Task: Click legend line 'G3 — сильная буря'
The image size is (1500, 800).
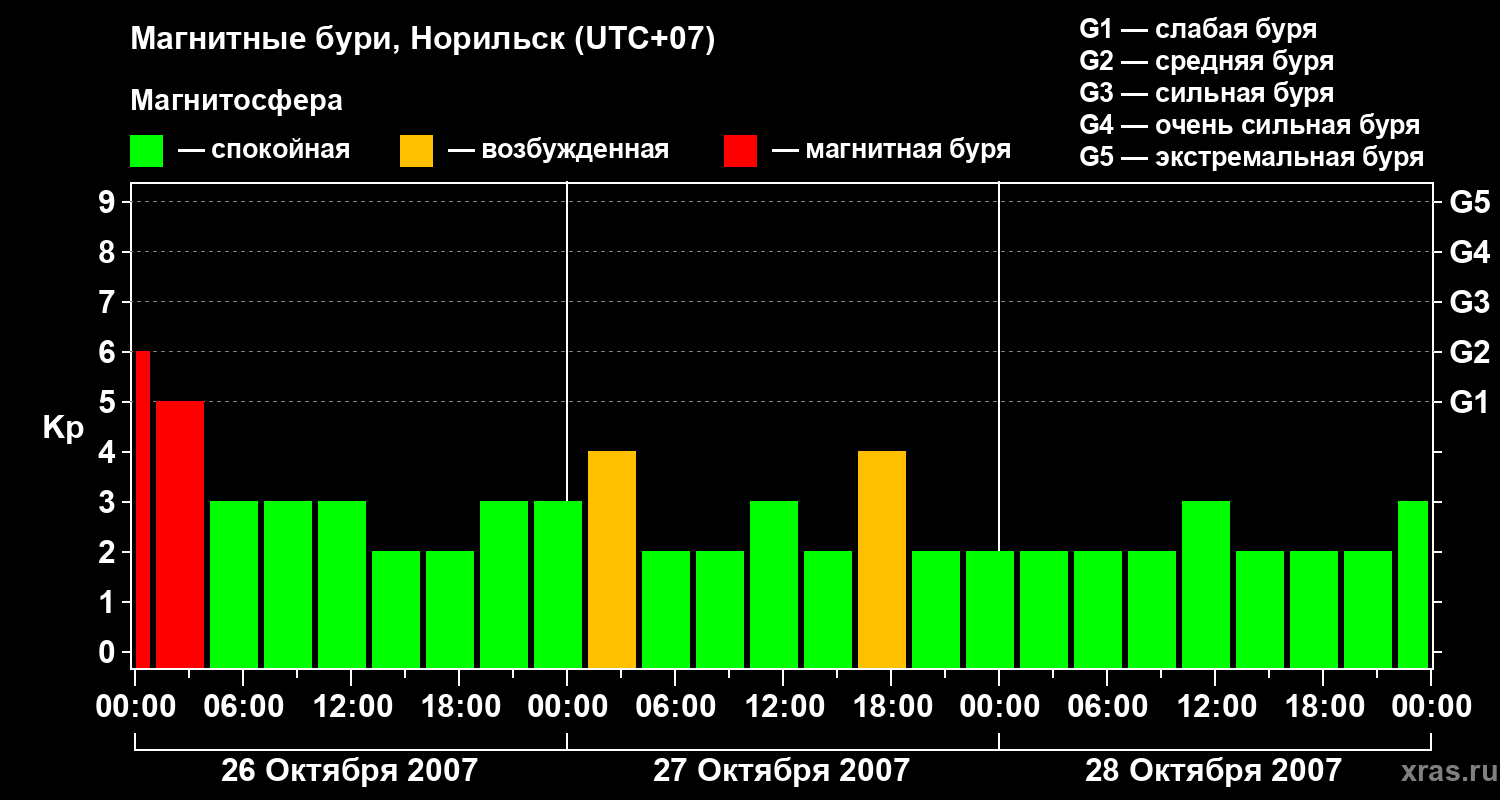Action: pyautogui.click(x=1206, y=93)
